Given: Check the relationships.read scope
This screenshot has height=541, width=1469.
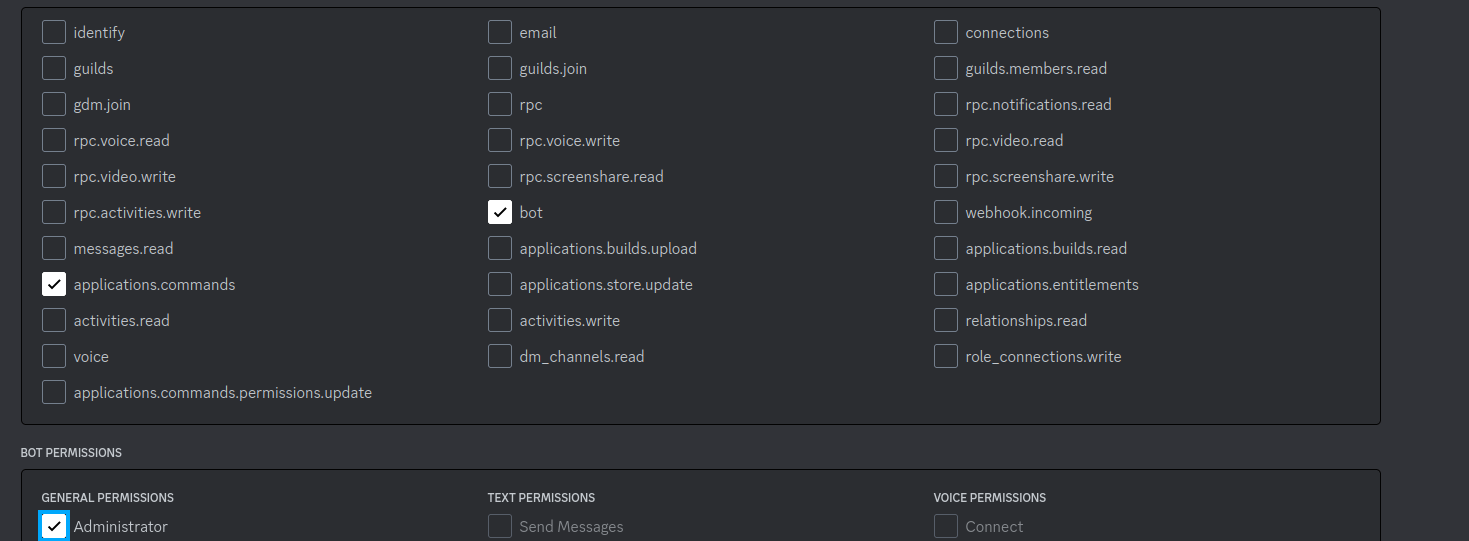Looking at the screenshot, I should 946,321.
